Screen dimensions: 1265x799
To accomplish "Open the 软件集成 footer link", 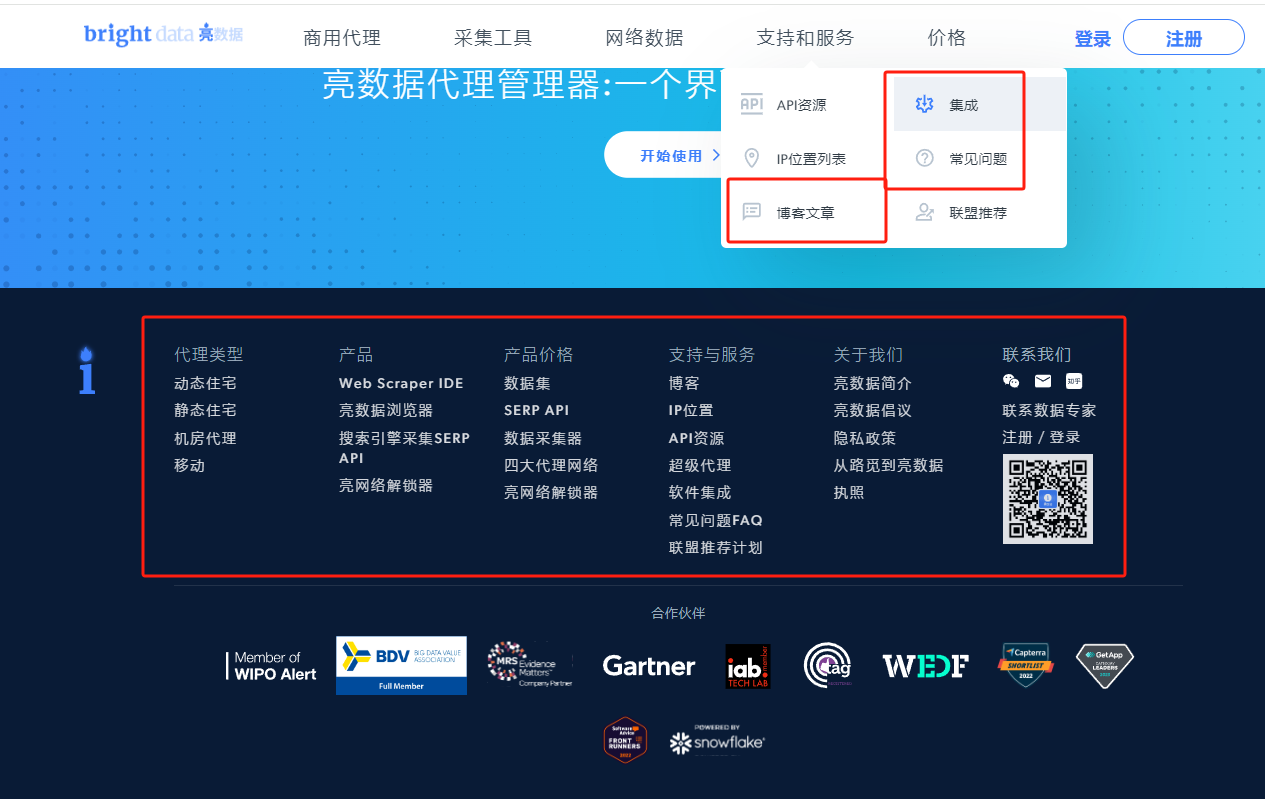I will tap(700, 492).
